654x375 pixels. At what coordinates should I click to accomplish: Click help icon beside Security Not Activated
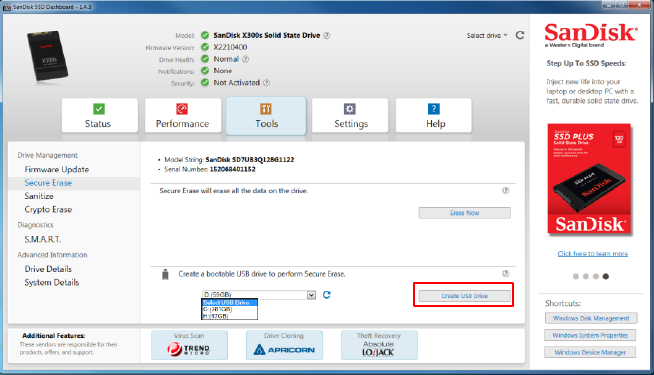(x=267, y=83)
